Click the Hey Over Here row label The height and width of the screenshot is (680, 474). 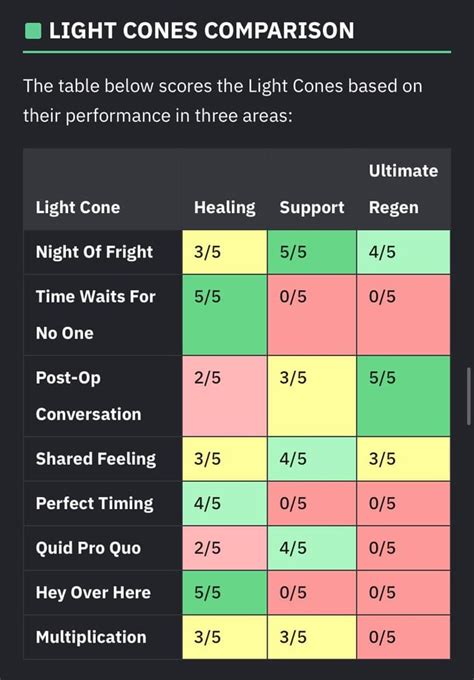pos(93,592)
